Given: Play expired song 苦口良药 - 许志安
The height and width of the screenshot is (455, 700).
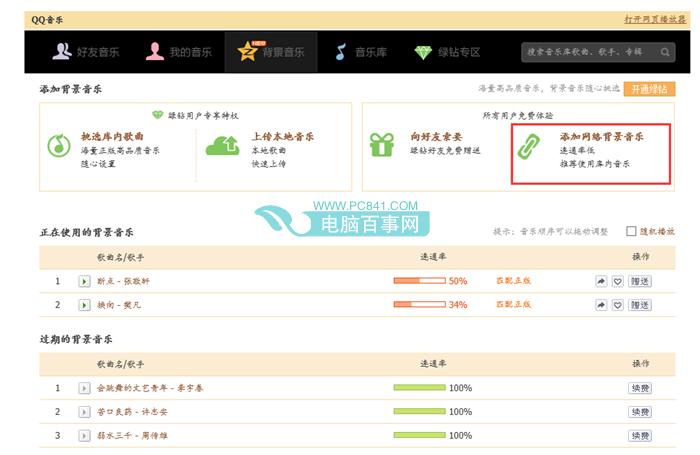Looking at the screenshot, I should tap(84, 412).
